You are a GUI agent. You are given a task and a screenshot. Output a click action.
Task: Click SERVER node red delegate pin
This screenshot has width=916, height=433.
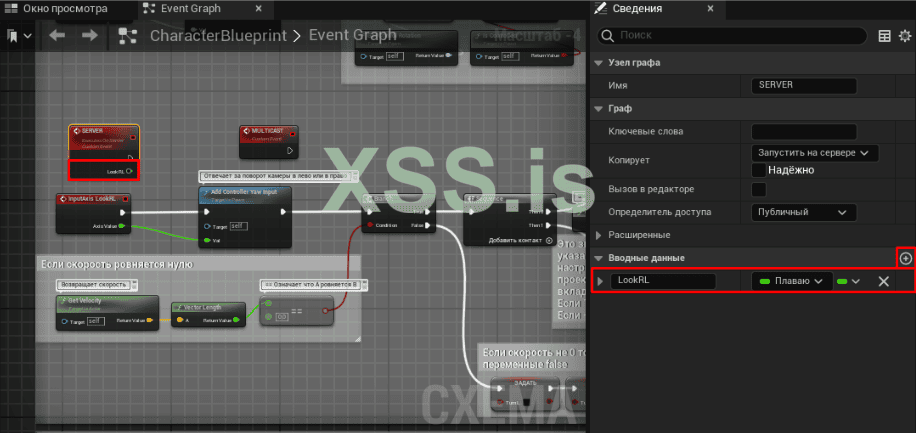pyautogui.click(x=133, y=137)
